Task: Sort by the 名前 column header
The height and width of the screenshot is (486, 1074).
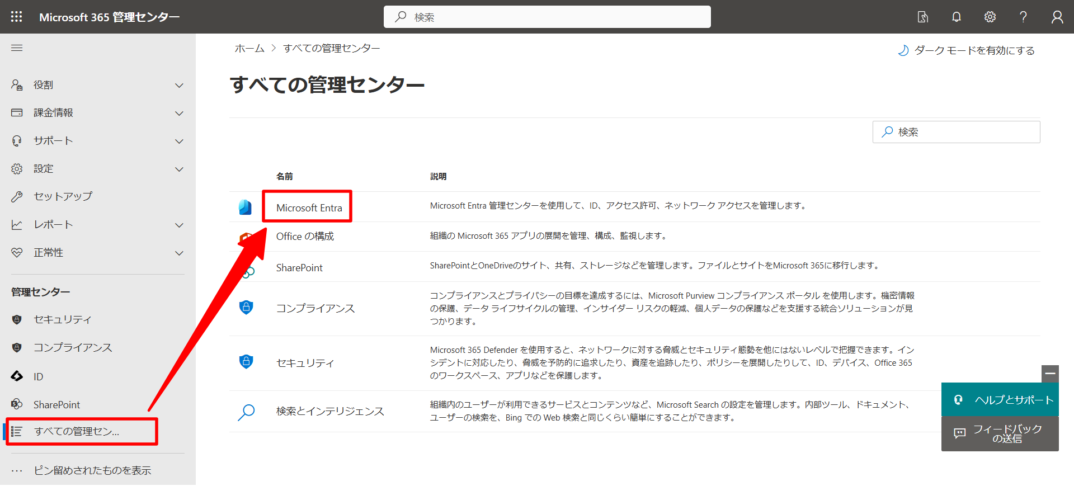Action: click(284, 177)
